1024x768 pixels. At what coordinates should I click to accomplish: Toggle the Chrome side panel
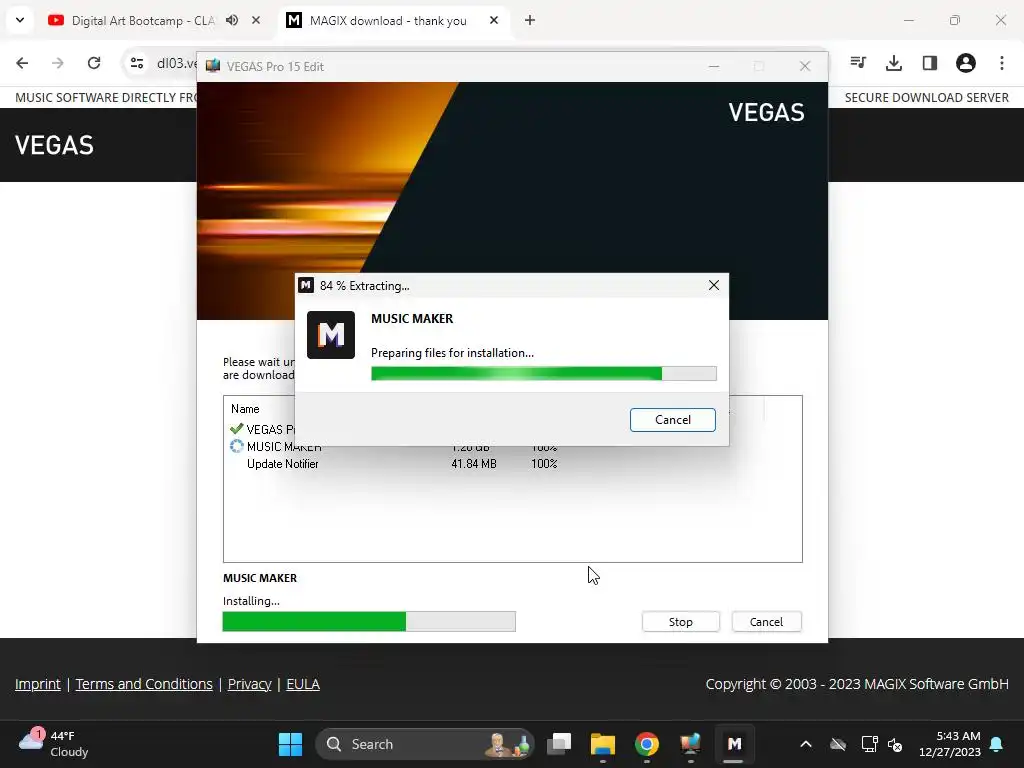tap(930, 63)
